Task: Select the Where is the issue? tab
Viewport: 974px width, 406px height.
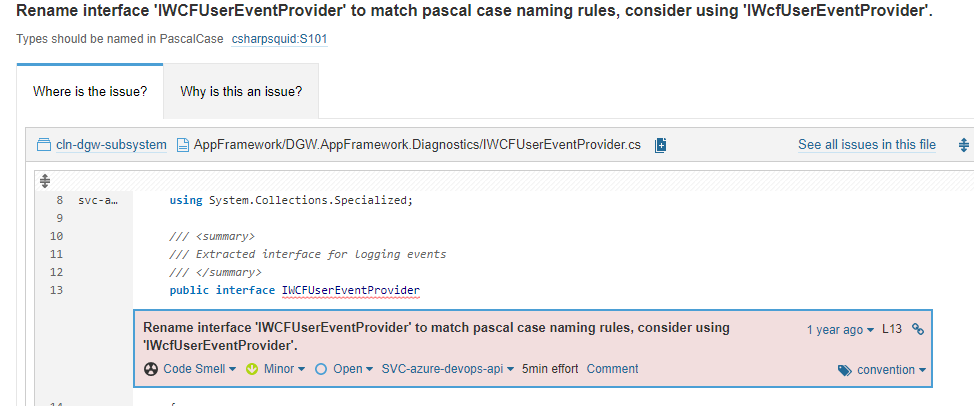Action: [90, 91]
